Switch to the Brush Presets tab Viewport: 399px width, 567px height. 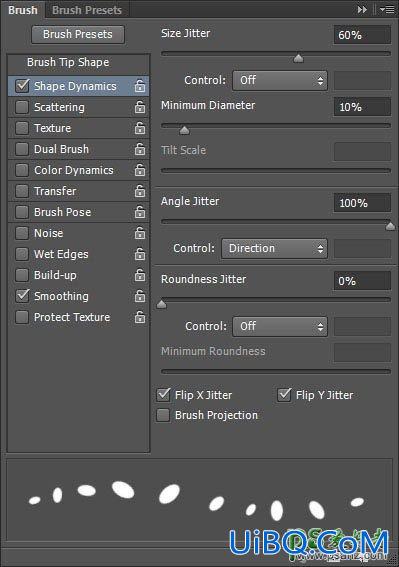click(x=87, y=10)
